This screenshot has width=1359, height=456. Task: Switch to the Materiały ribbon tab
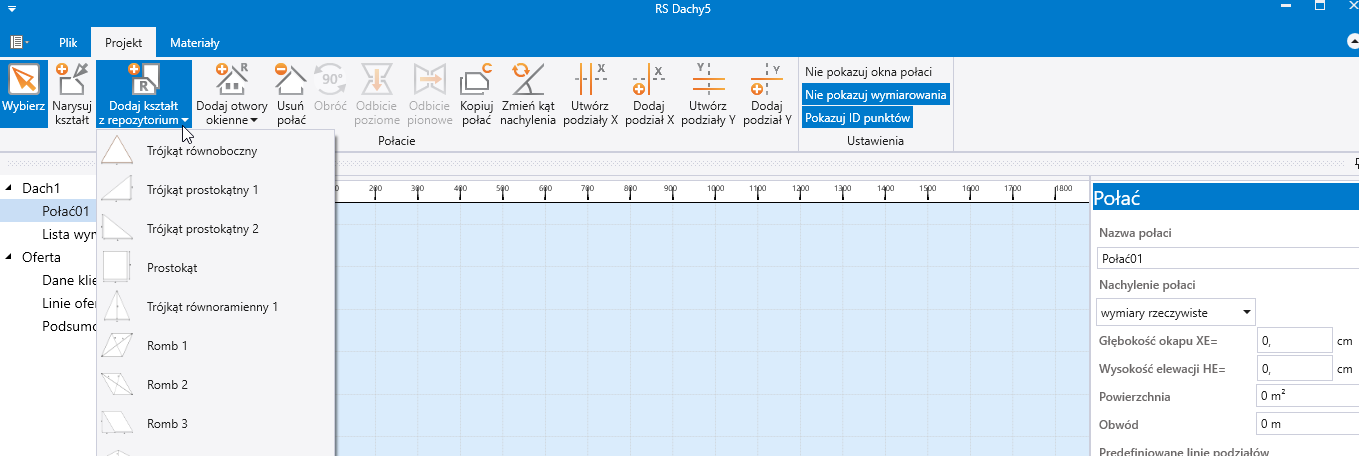point(195,43)
